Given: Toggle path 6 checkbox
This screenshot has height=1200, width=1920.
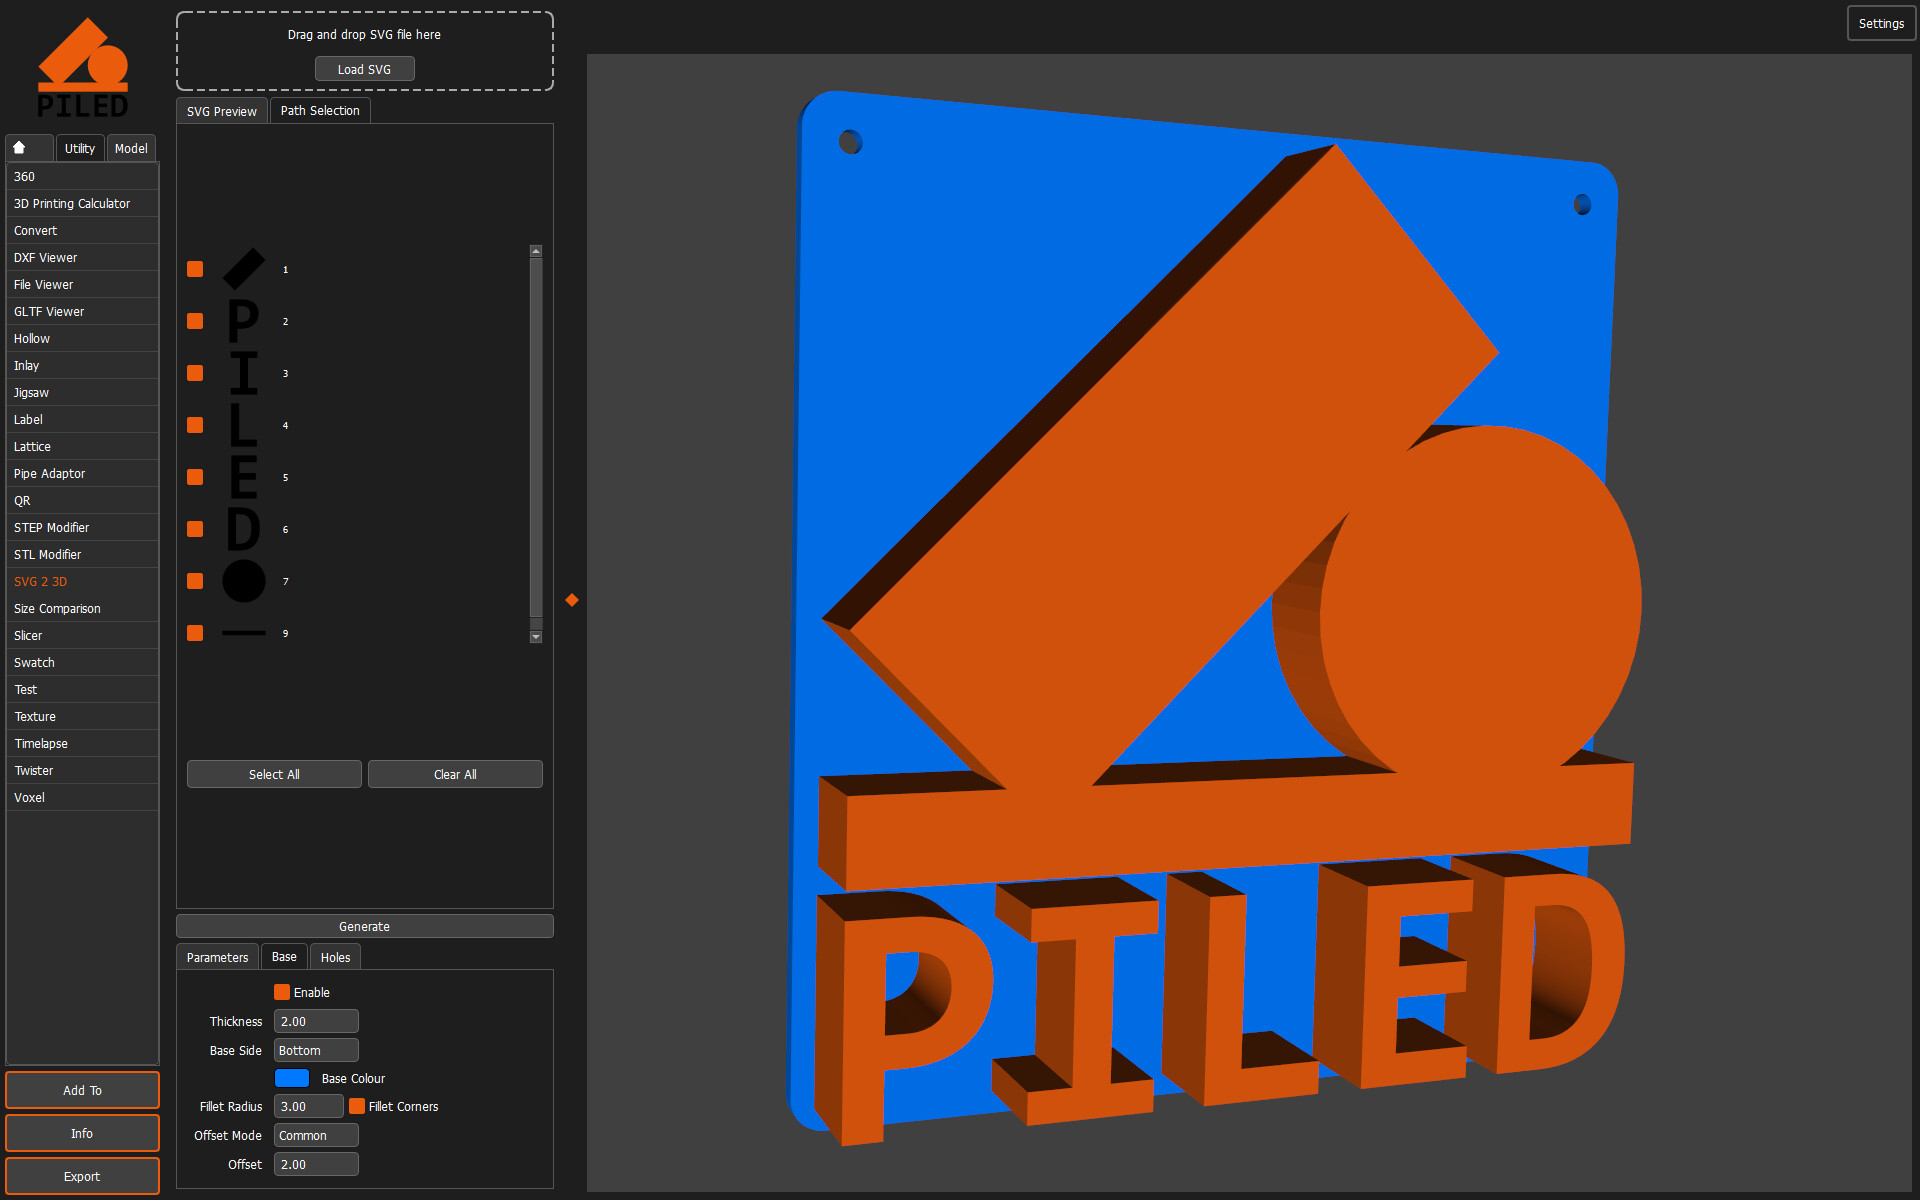Looking at the screenshot, I should tap(195, 529).
